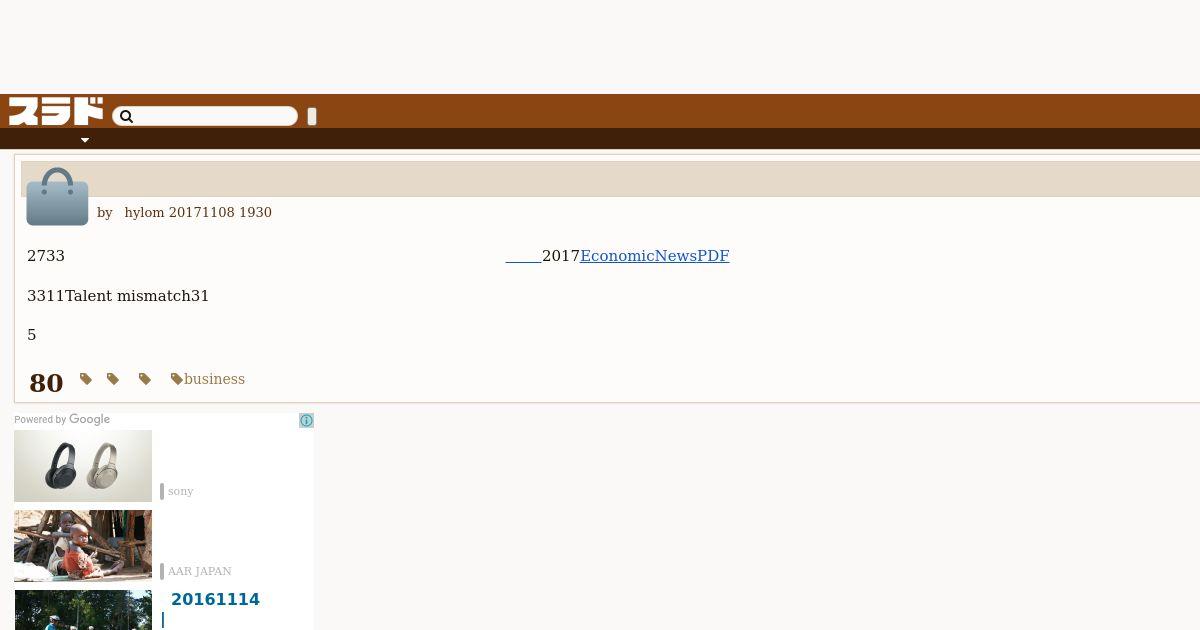Click the shopping bag topic icon
Viewport: 1200px width, 630px height.
[x=57, y=197]
